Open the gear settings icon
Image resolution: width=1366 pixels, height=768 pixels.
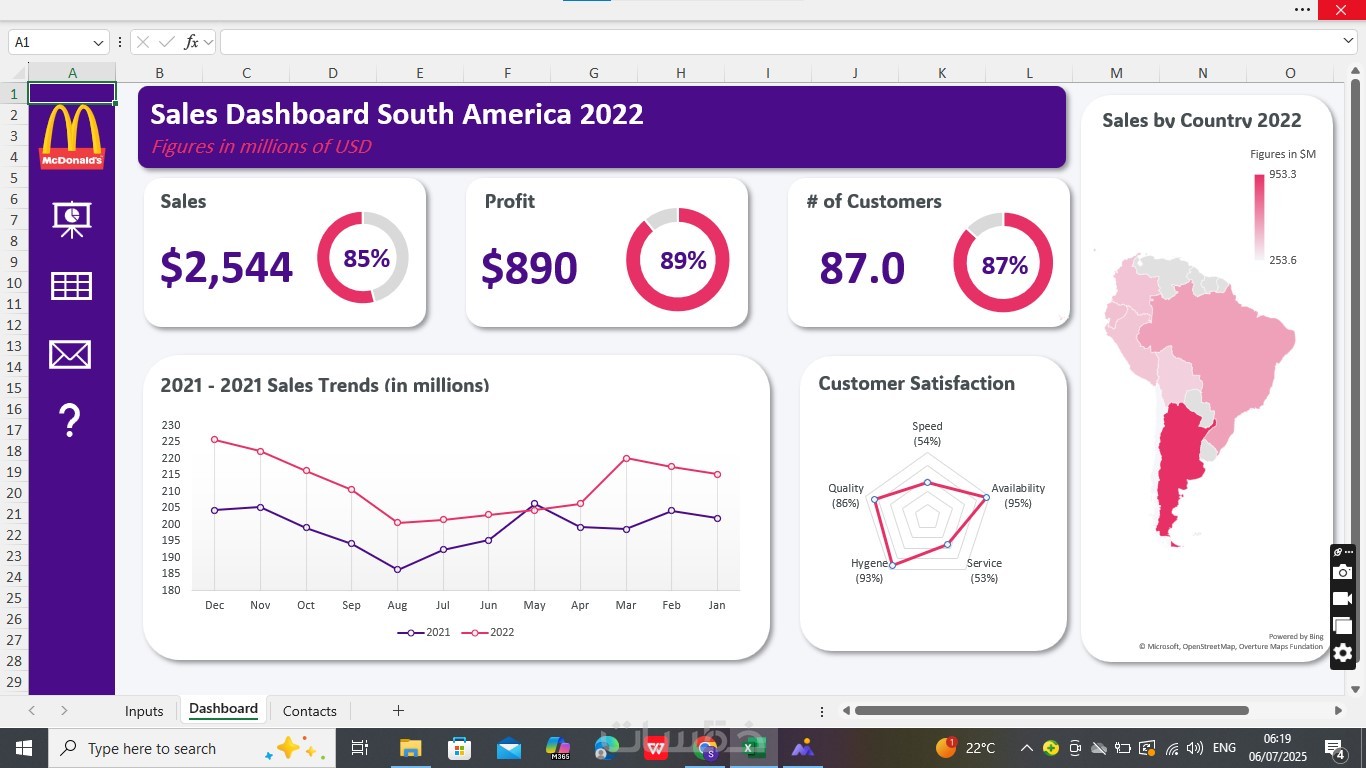(x=1342, y=653)
